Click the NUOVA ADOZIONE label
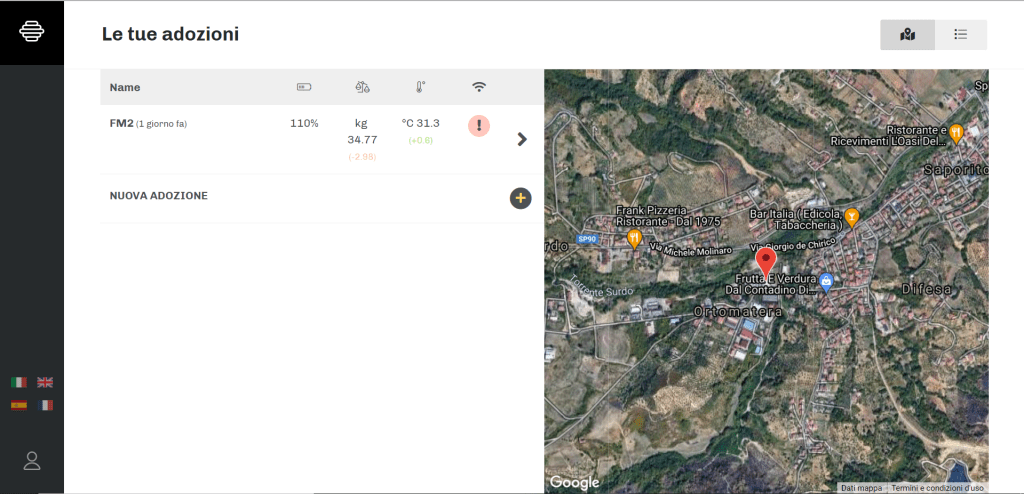The width and height of the screenshot is (1024, 494). [158, 196]
